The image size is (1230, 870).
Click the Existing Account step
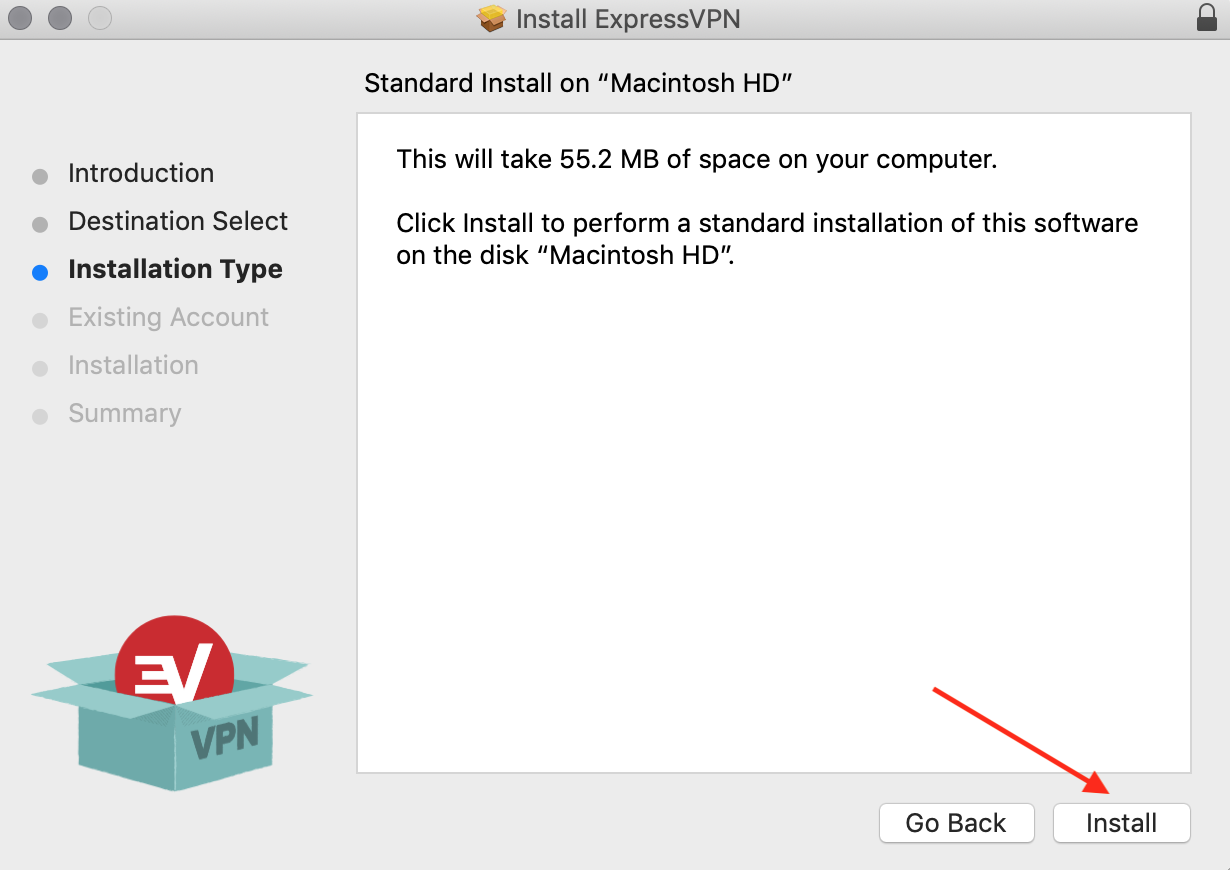tap(168, 317)
